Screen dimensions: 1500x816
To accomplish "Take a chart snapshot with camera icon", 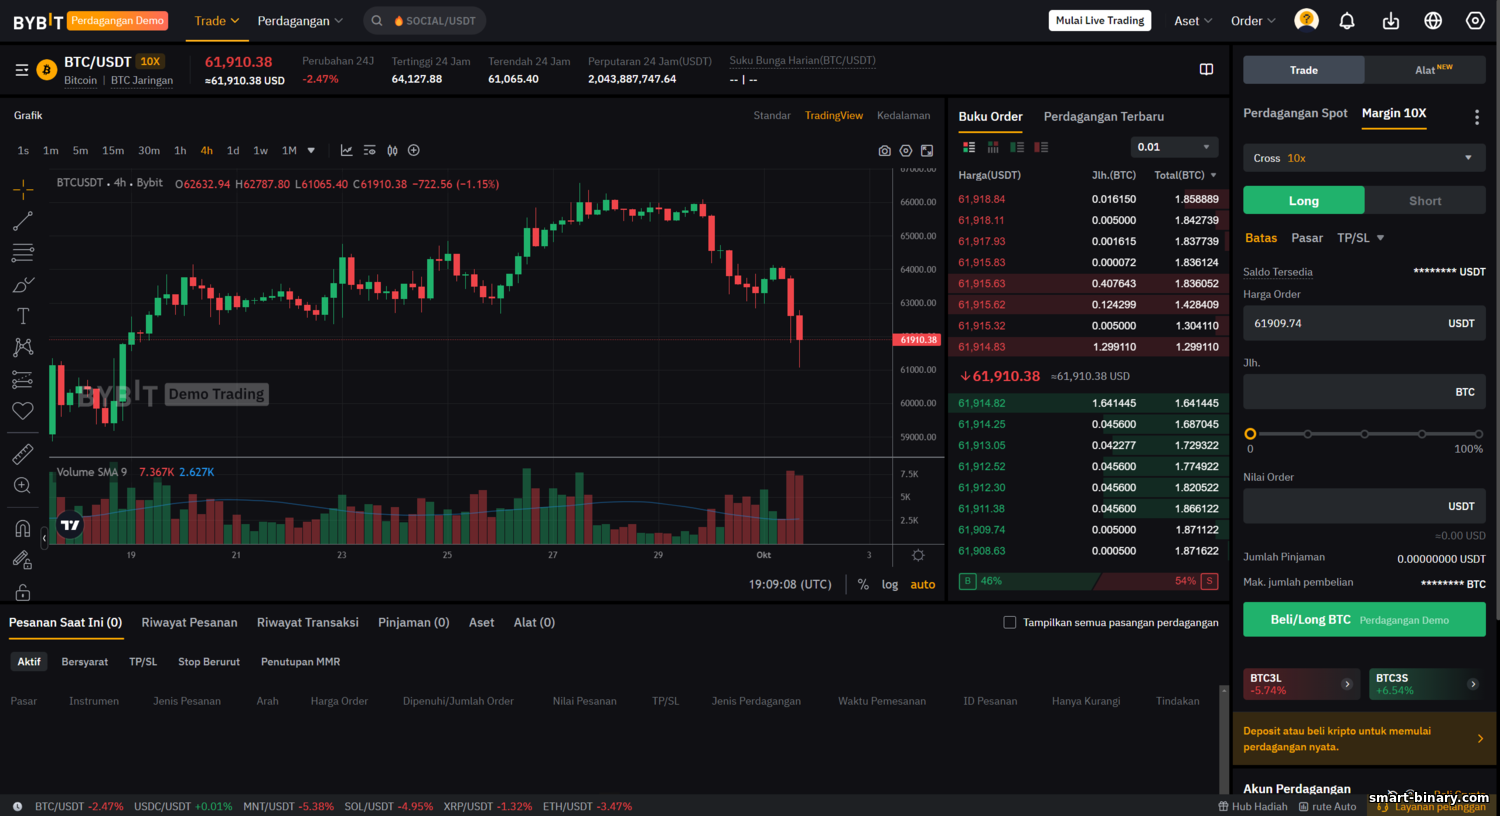I will pos(884,151).
